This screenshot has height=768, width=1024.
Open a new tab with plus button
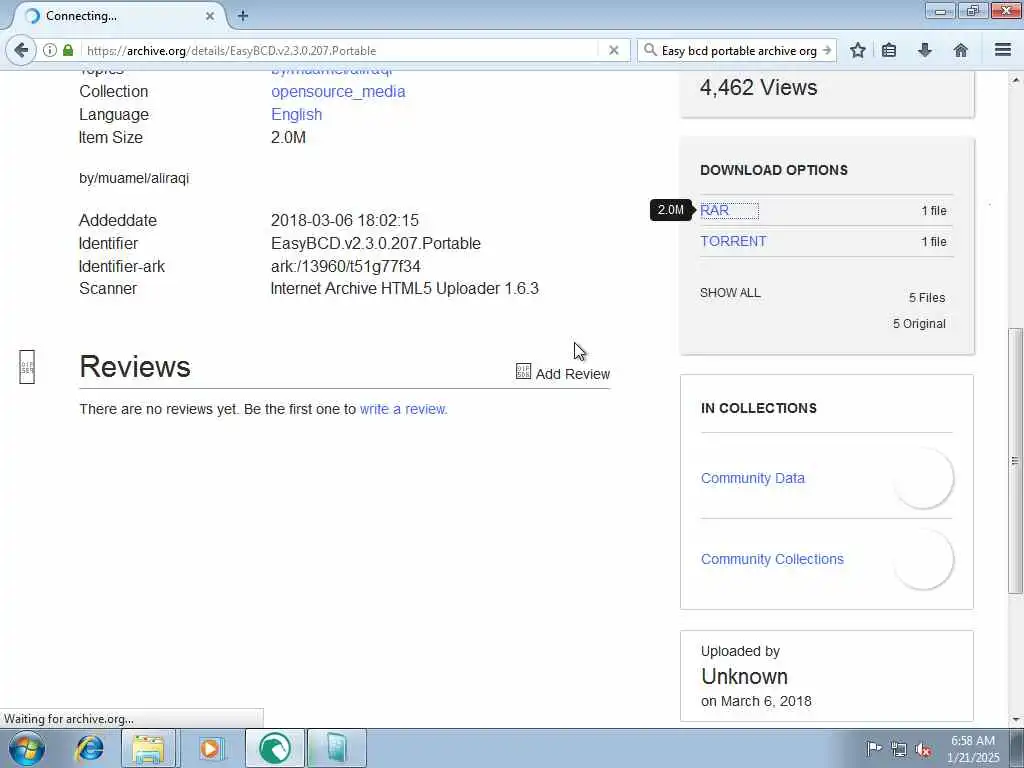[242, 16]
